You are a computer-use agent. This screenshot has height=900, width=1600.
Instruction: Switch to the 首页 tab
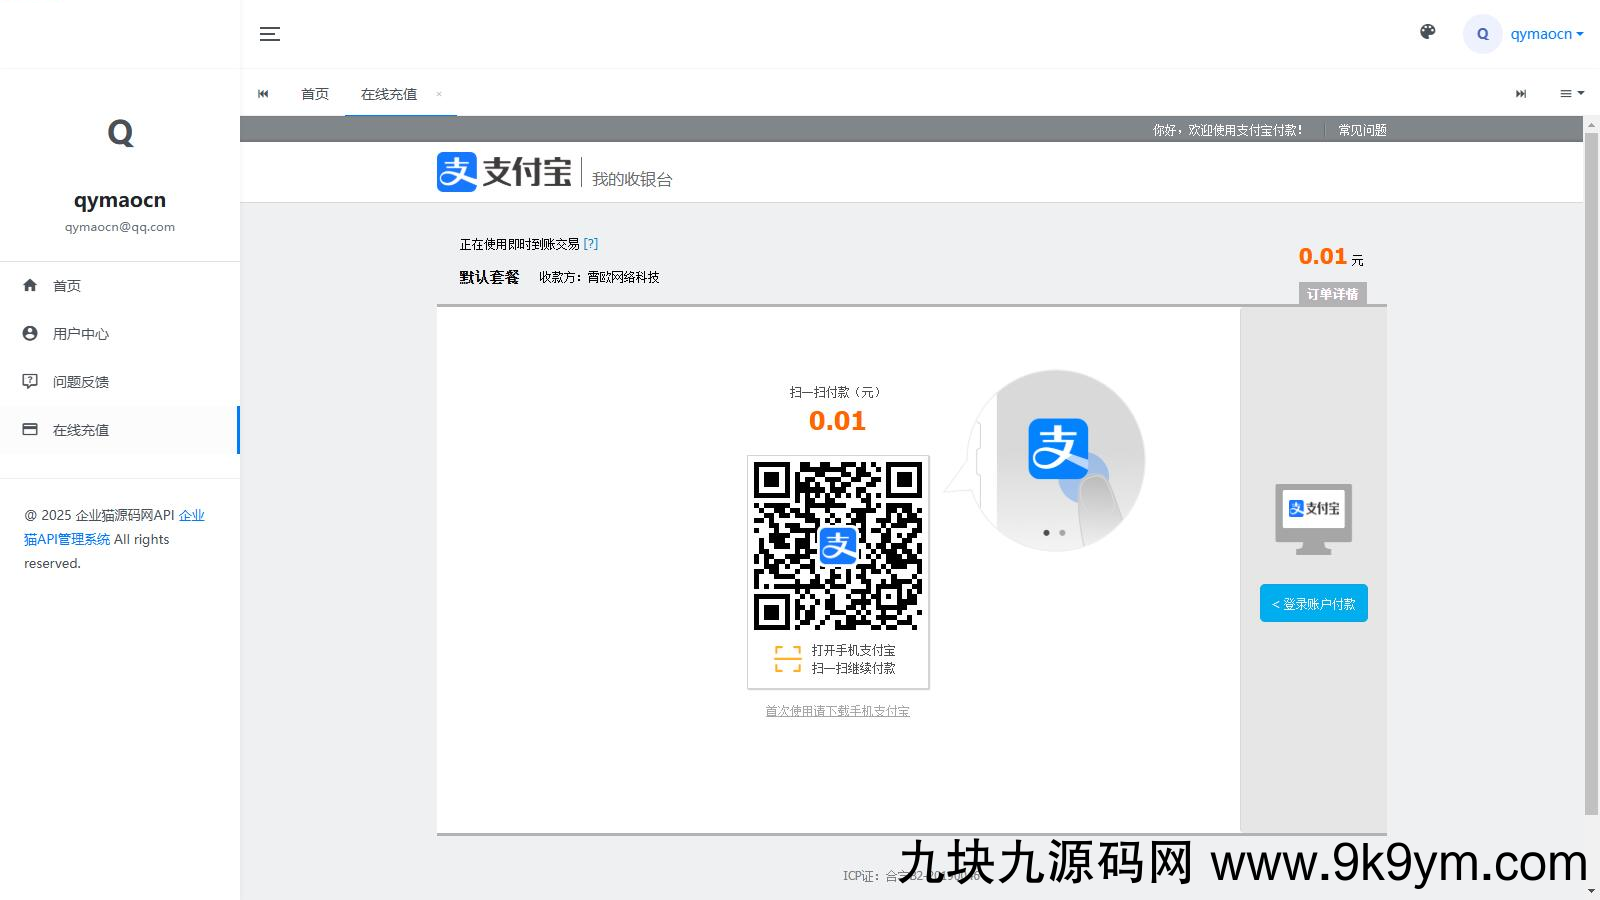(315, 94)
